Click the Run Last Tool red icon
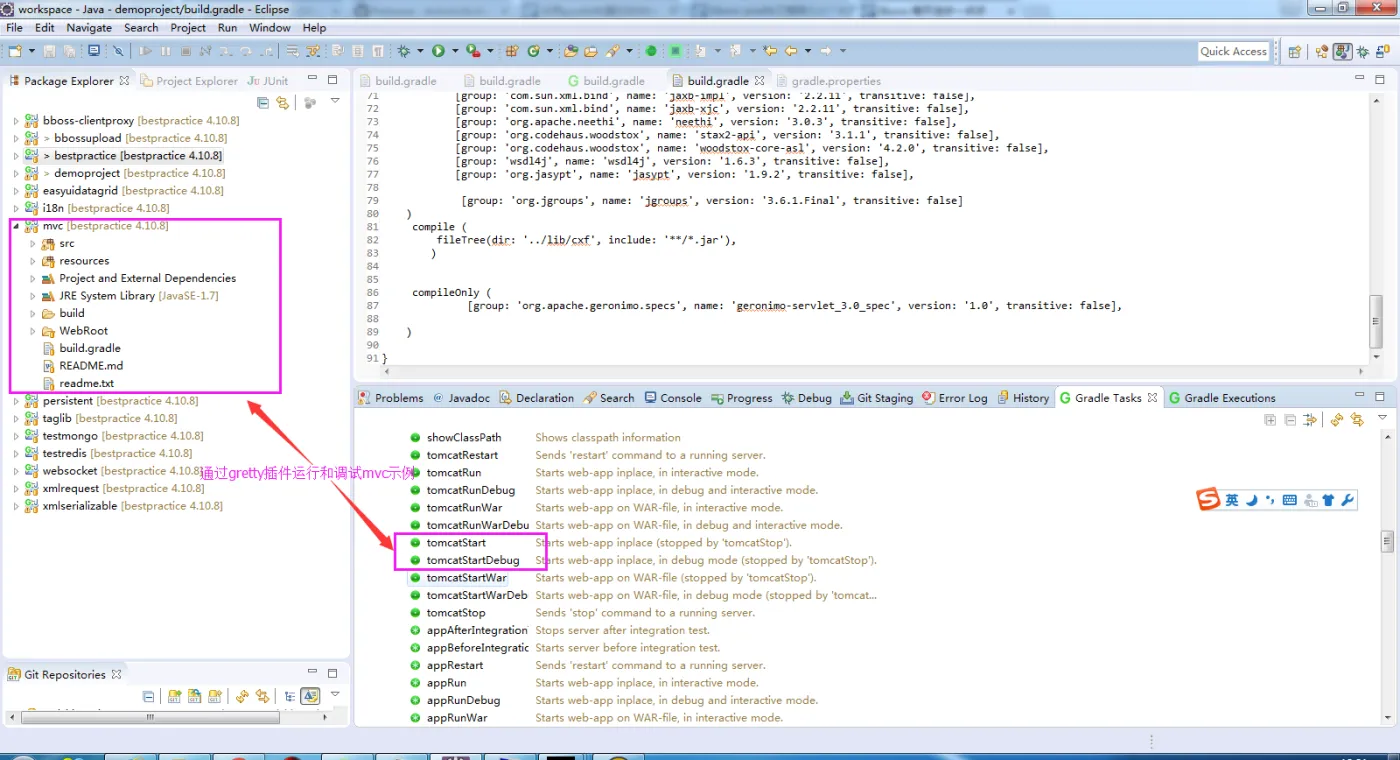The image size is (1400, 760). (473, 51)
